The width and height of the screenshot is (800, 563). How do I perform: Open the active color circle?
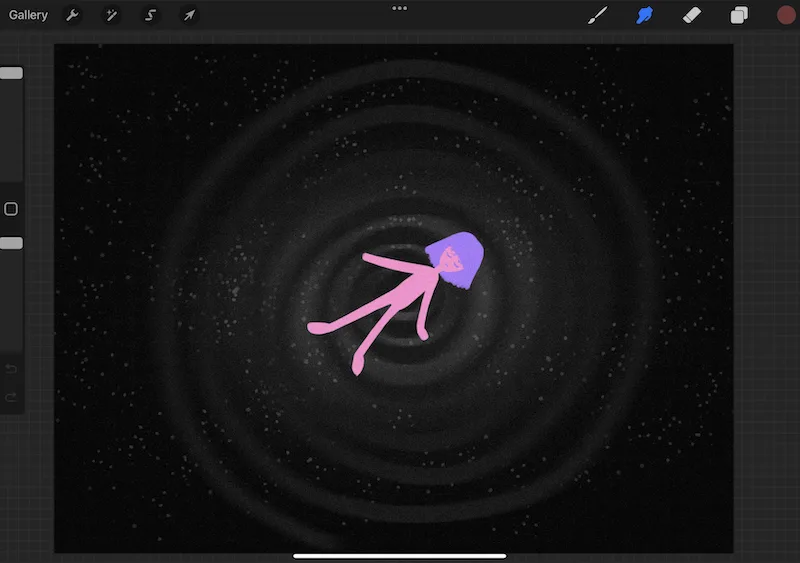[786, 15]
